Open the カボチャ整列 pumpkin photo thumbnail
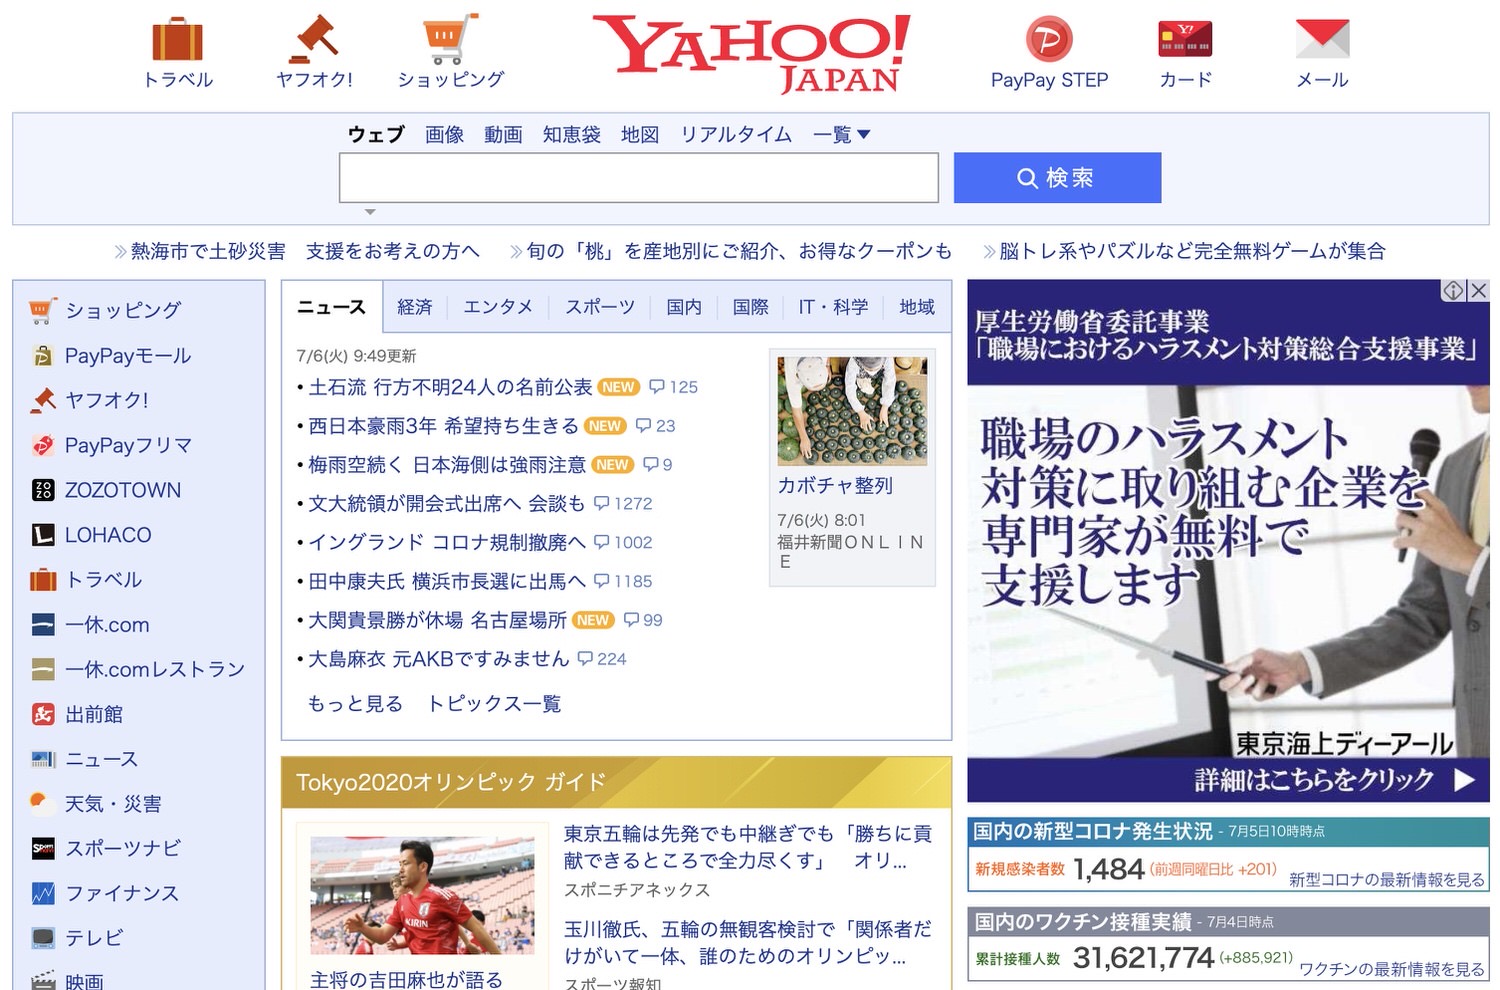This screenshot has width=1500, height=990. 853,411
